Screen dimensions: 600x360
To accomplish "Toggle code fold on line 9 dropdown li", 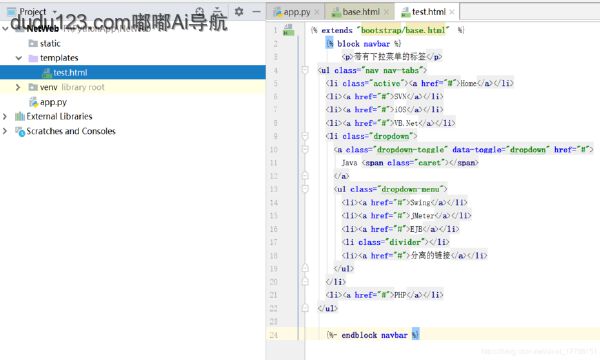I will pyautogui.click(x=305, y=136).
